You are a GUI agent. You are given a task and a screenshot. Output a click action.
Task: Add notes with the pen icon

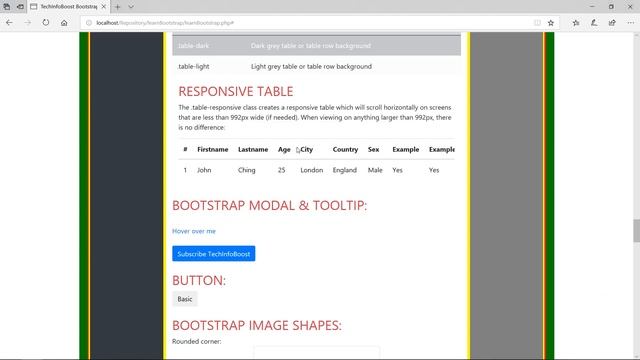point(594,23)
